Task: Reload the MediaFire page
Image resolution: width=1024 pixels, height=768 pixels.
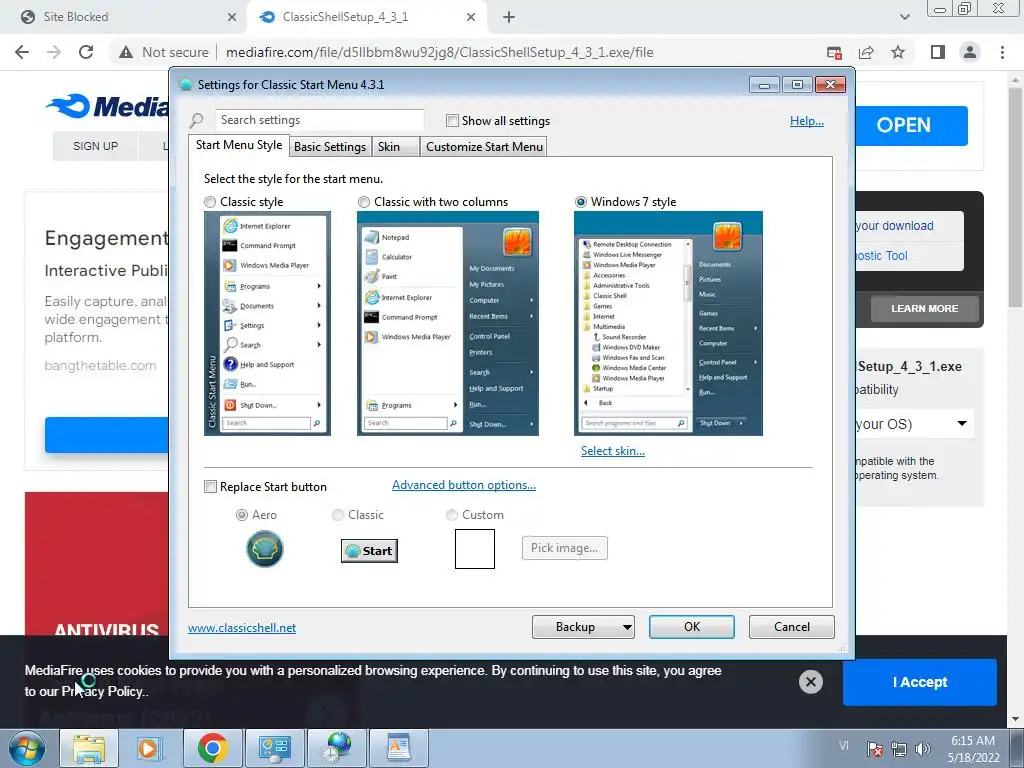Action: click(86, 52)
